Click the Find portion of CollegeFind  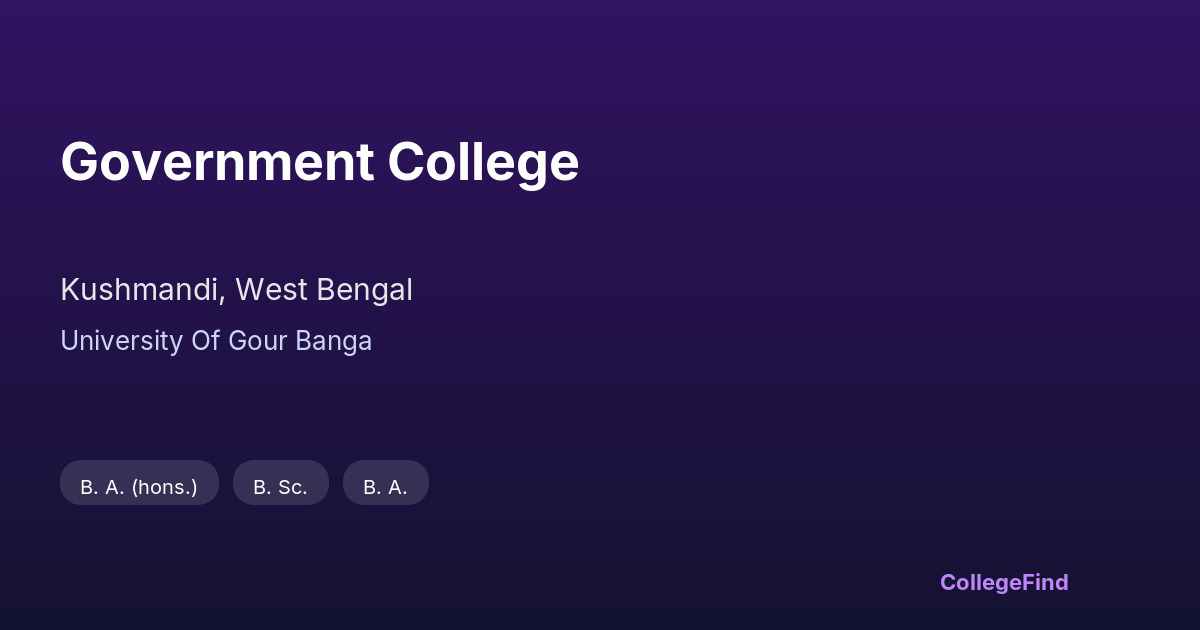click(x=1045, y=582)
